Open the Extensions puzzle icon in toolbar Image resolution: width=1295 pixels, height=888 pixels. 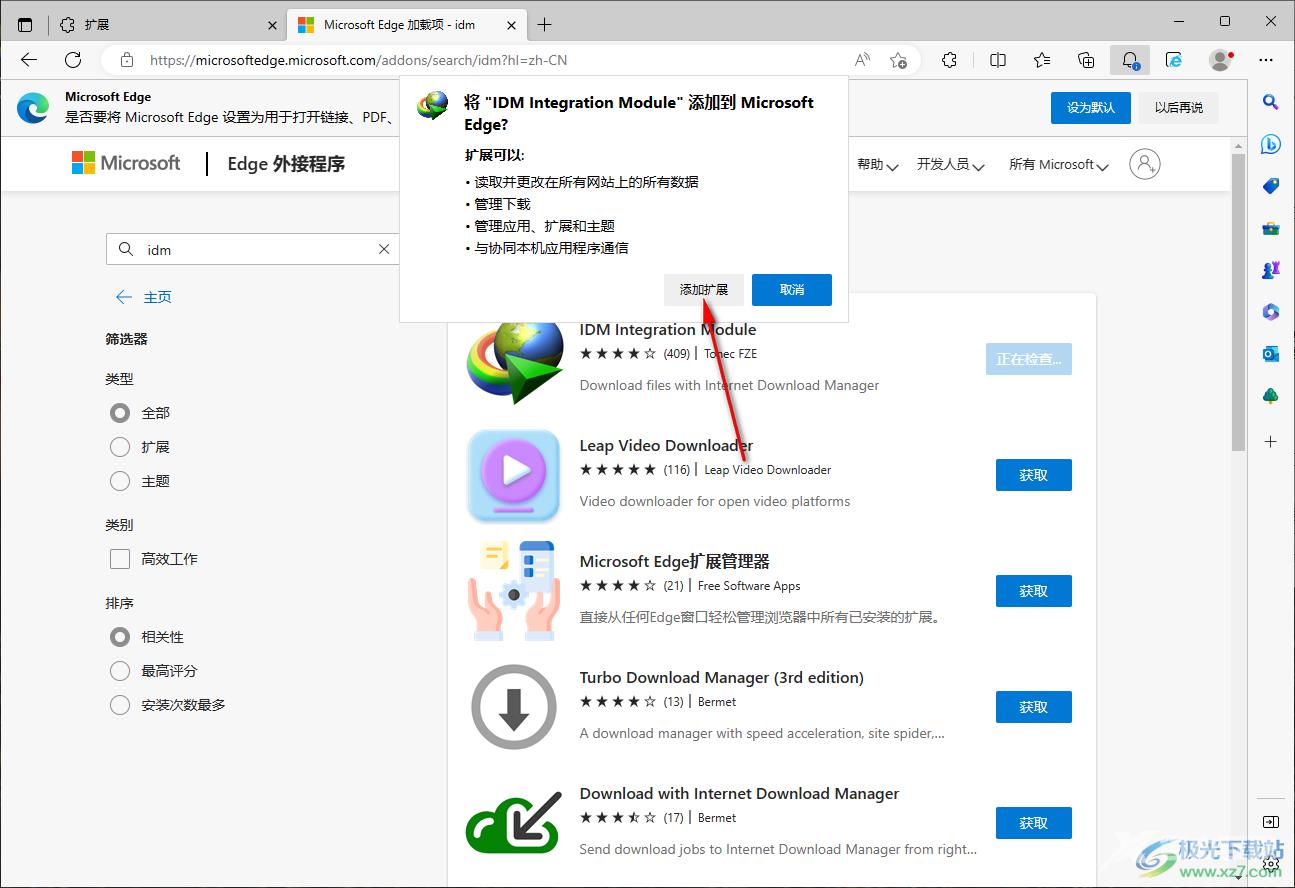[x=950, y=60]
